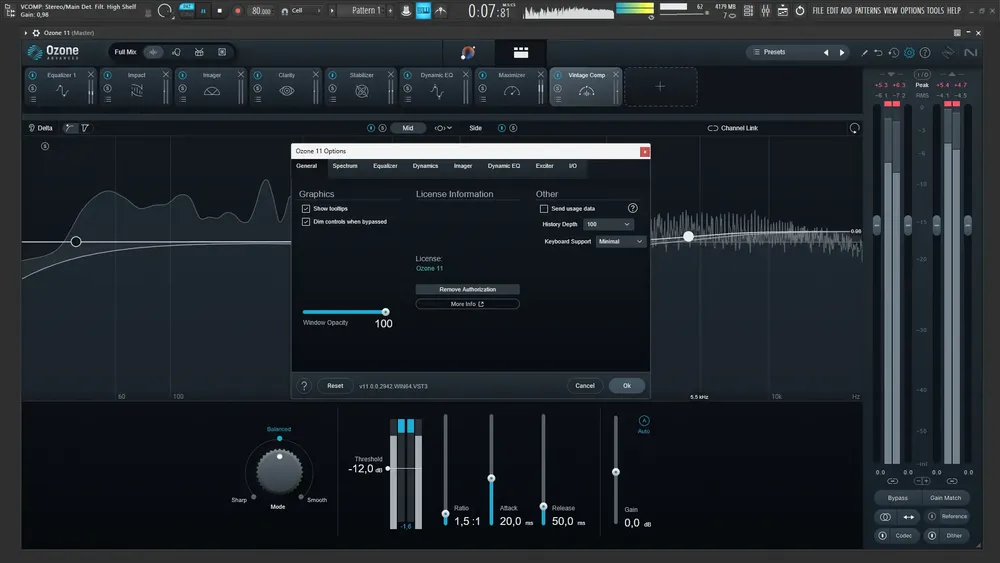
Task: Click the Ozone options gear icon
Action: [x=909, y=52]
